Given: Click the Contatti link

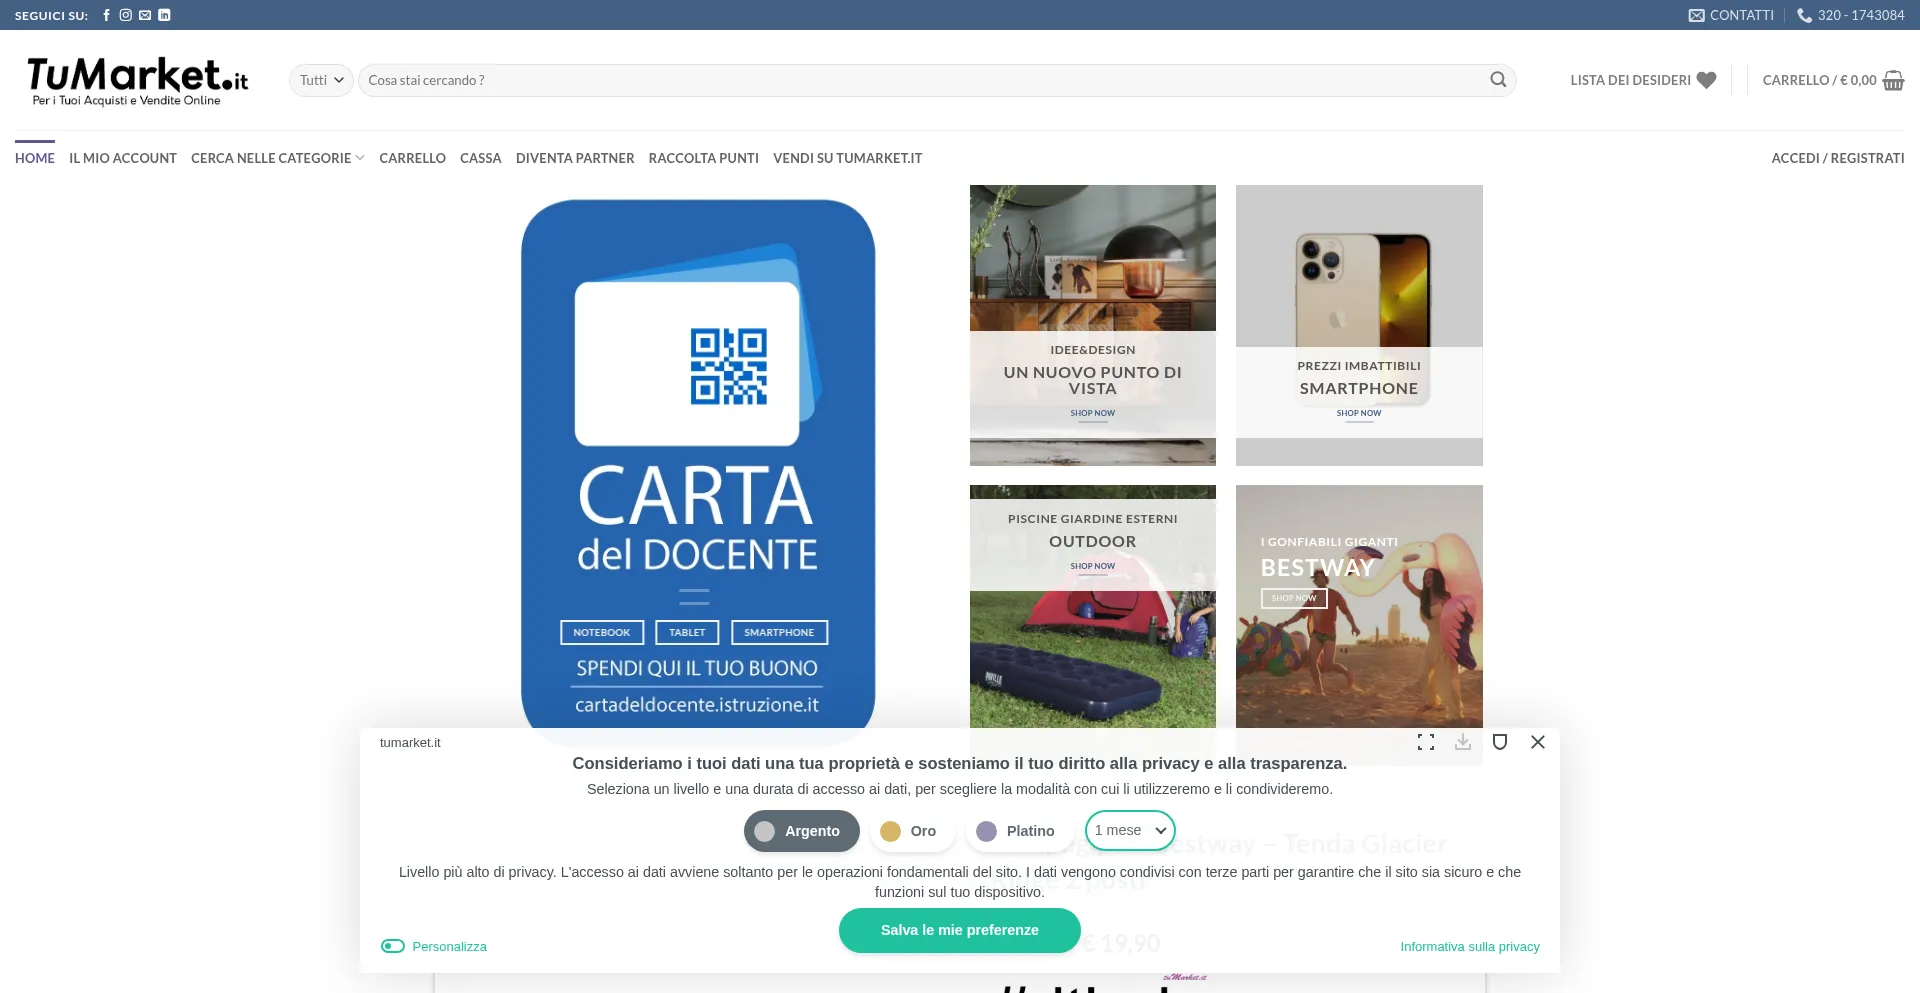Looking at the screenshot, I should coord(1742,15).
